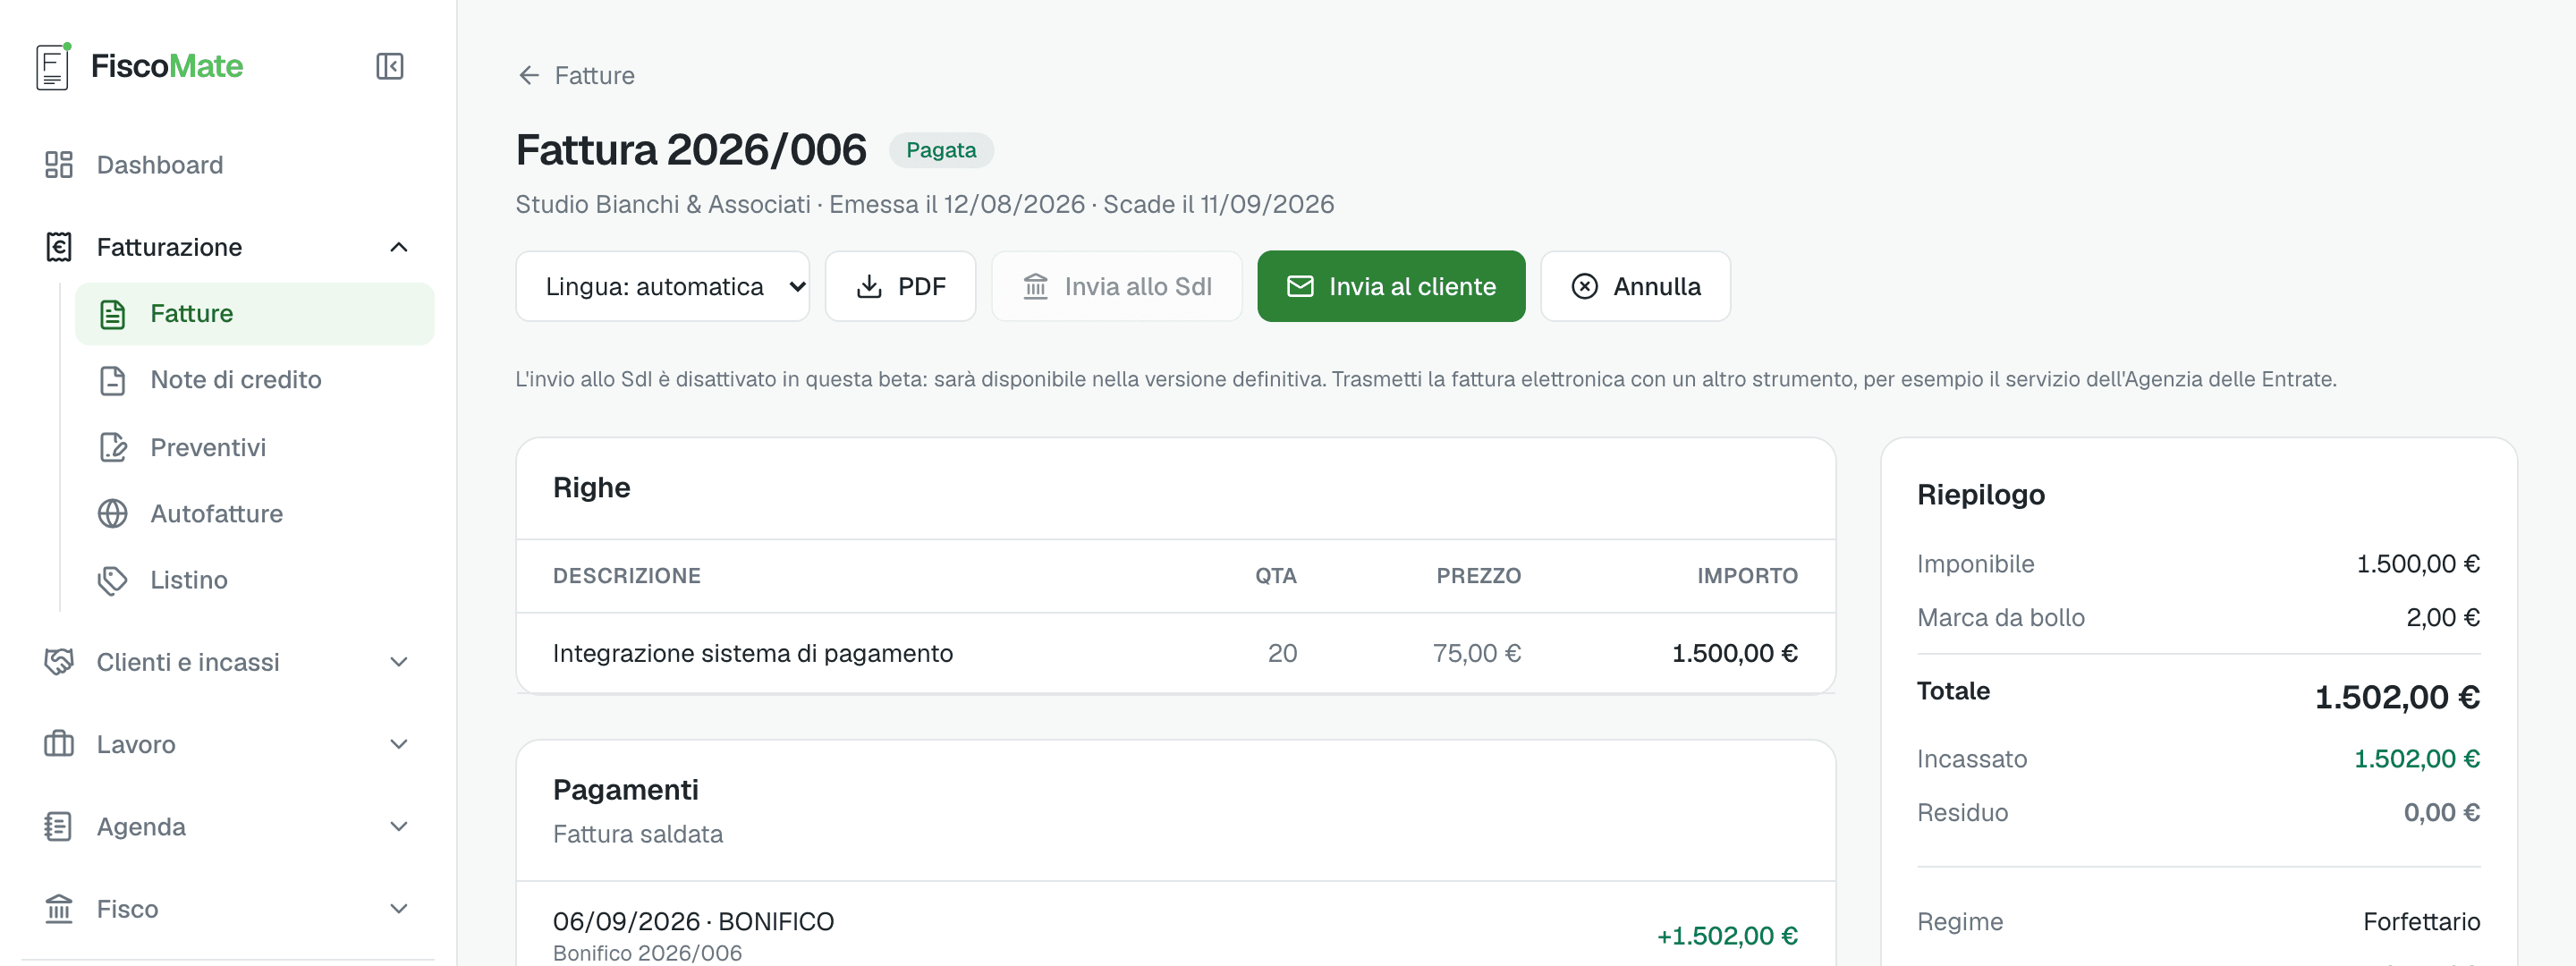The height and width of the screenshot is (966, 2576).
Task: Click the Pagata status badge
Action: click(940, 150)
